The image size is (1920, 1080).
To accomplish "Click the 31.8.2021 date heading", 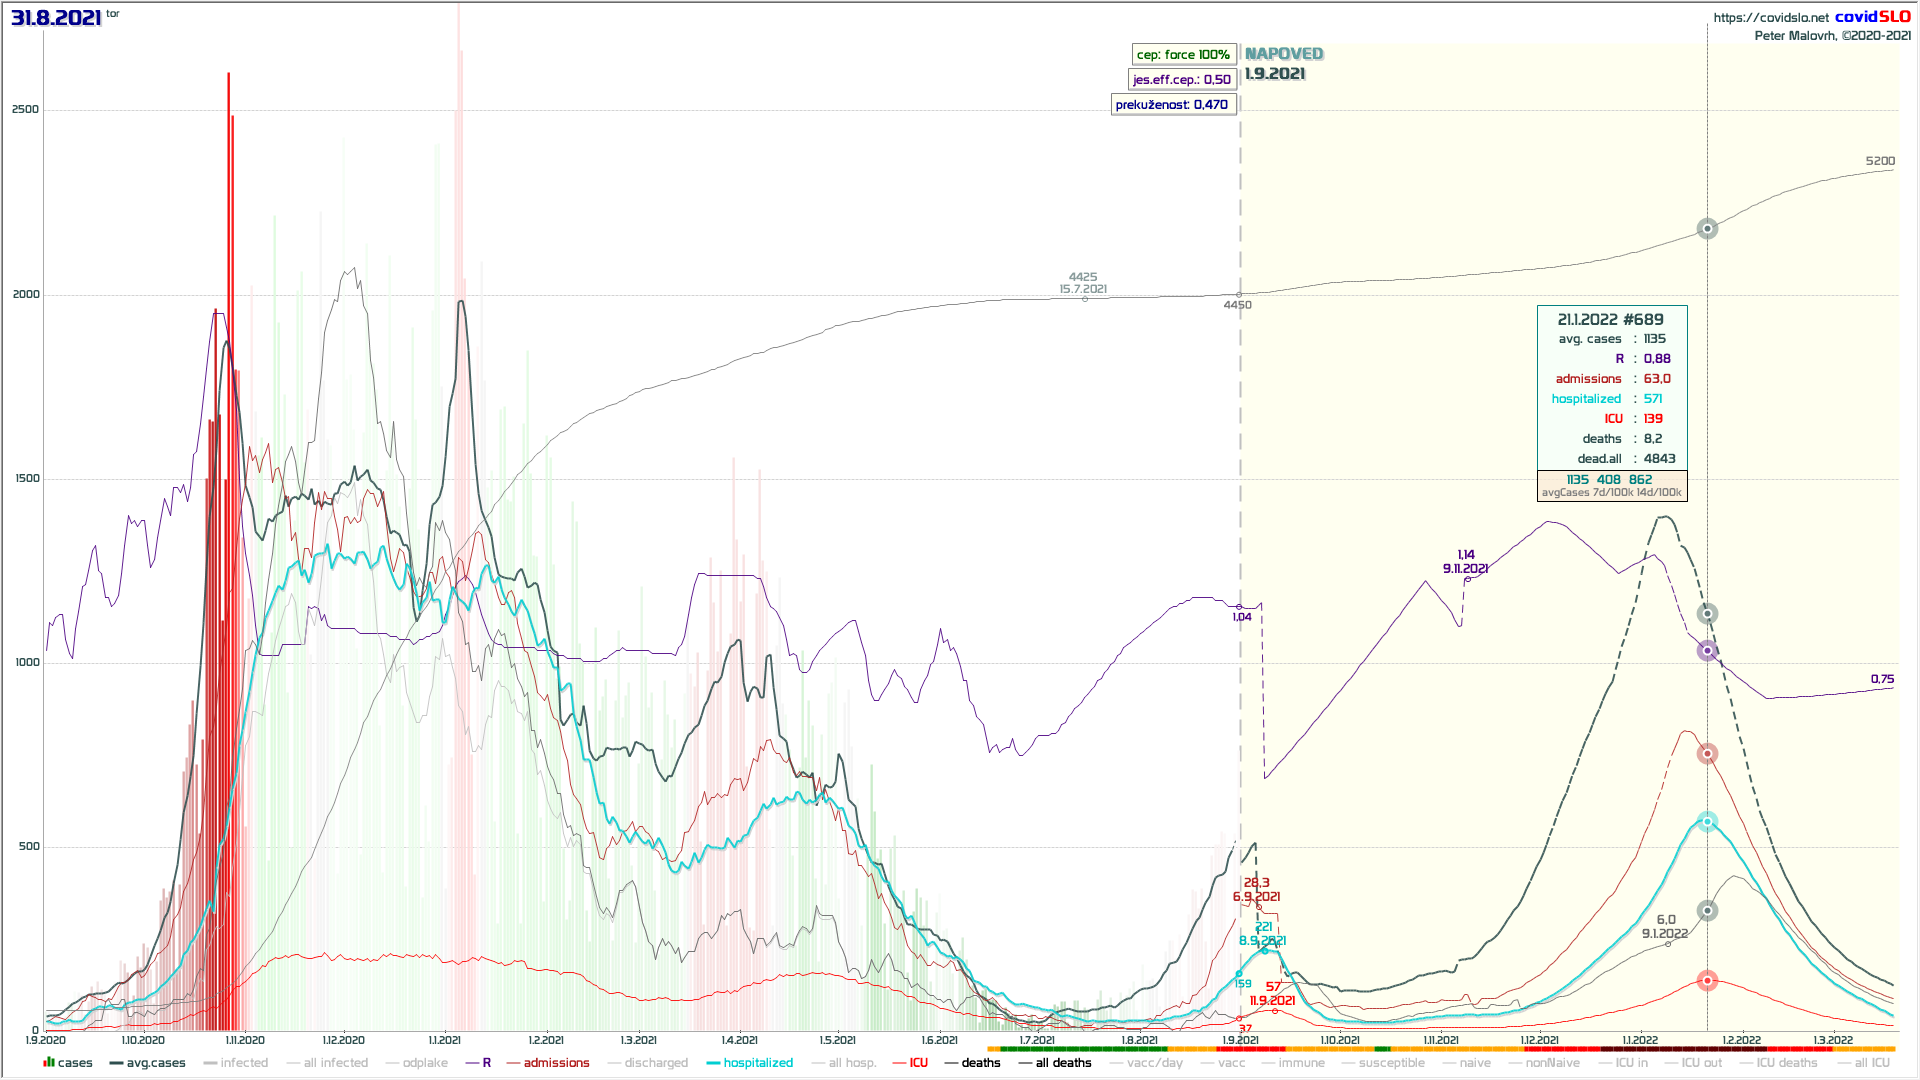I will (56, 18).
